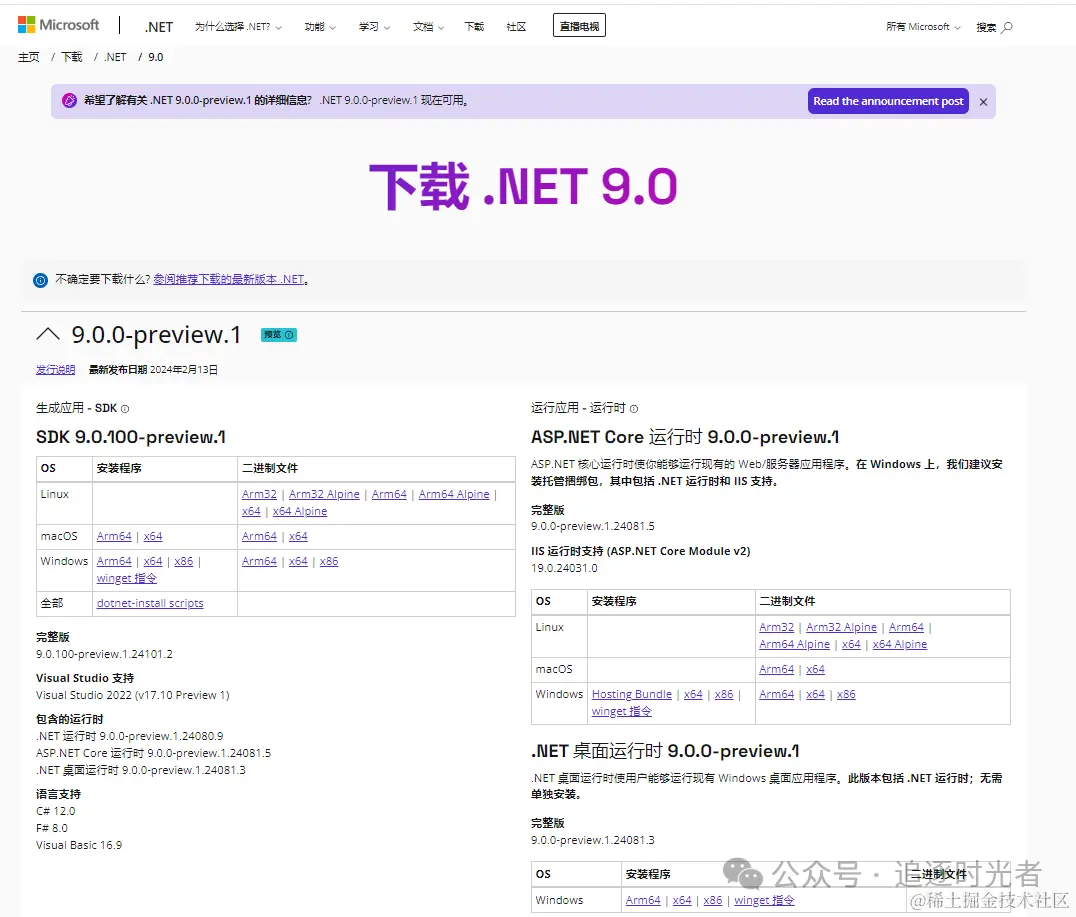This screenshot has width=1076, height=917.
Task: Download desktop runtime Windows Arm64 installer
Action: click(x=643, y=901)
